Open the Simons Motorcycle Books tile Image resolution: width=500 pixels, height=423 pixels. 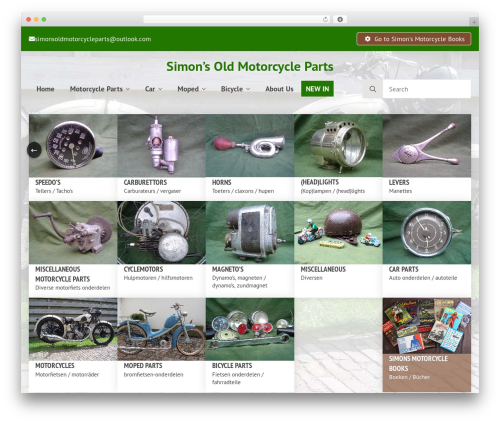pos(427,345)
